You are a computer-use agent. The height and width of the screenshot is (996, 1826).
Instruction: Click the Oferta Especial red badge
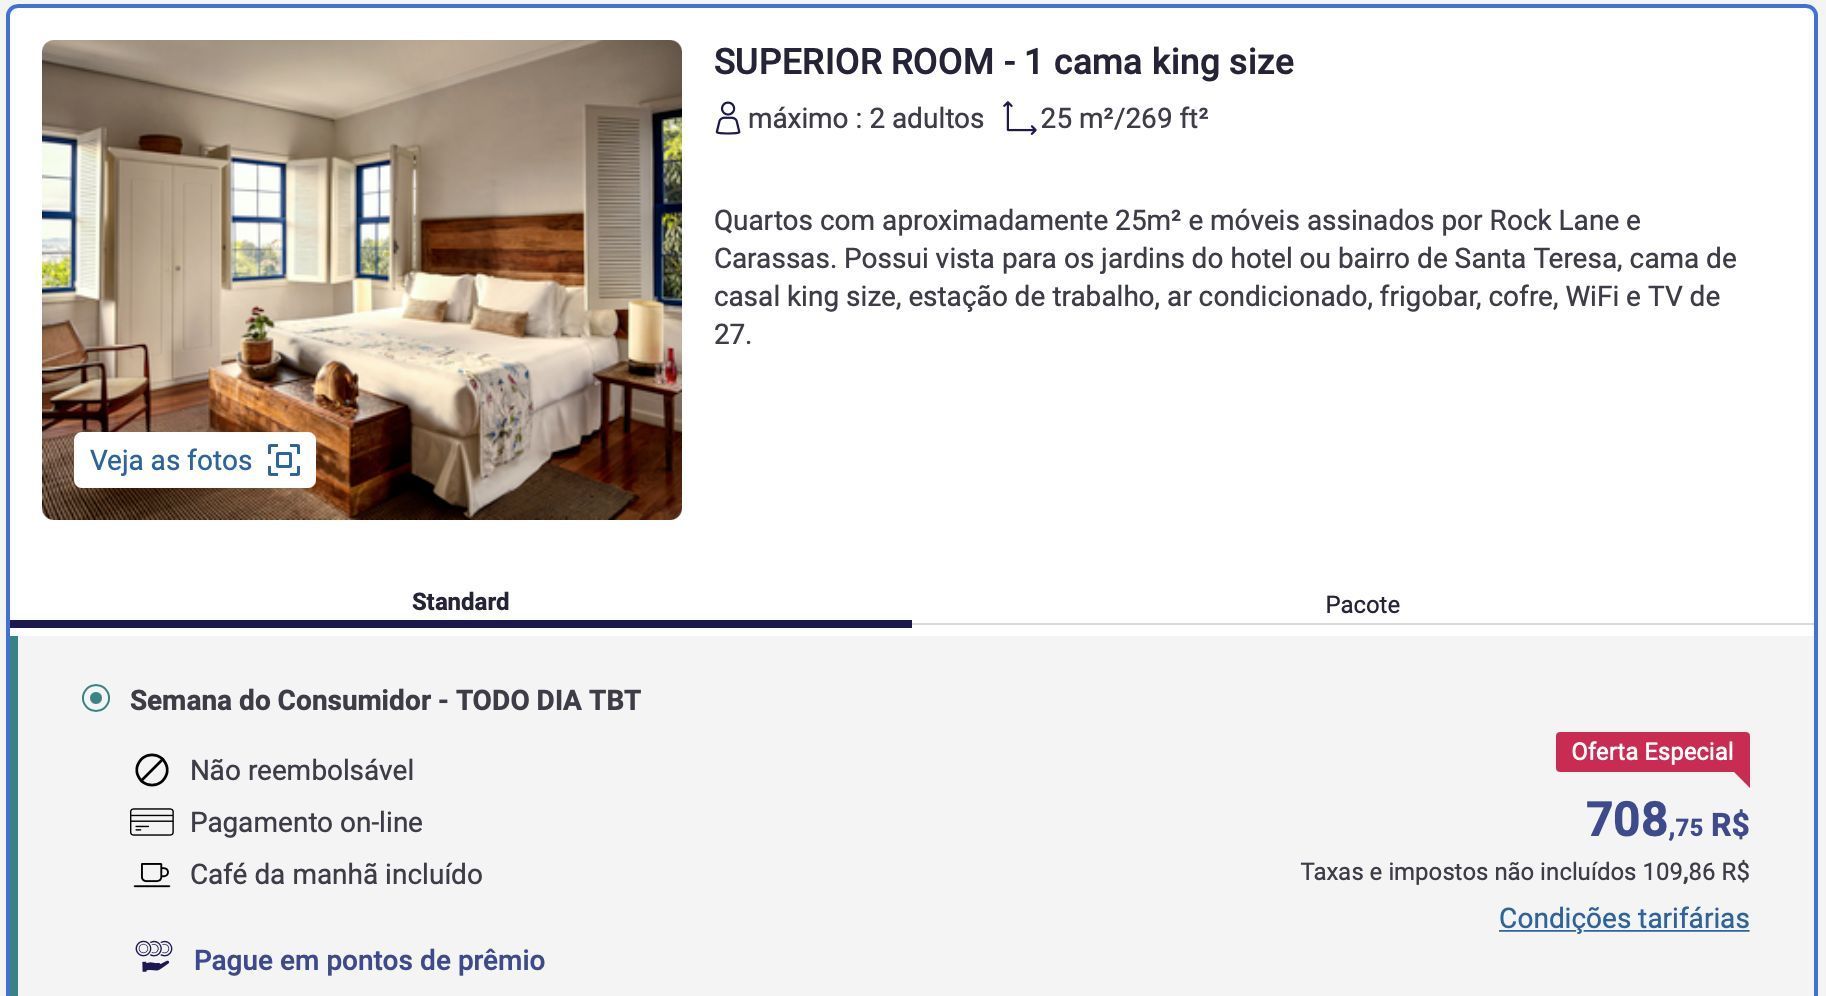[1651, 752]
